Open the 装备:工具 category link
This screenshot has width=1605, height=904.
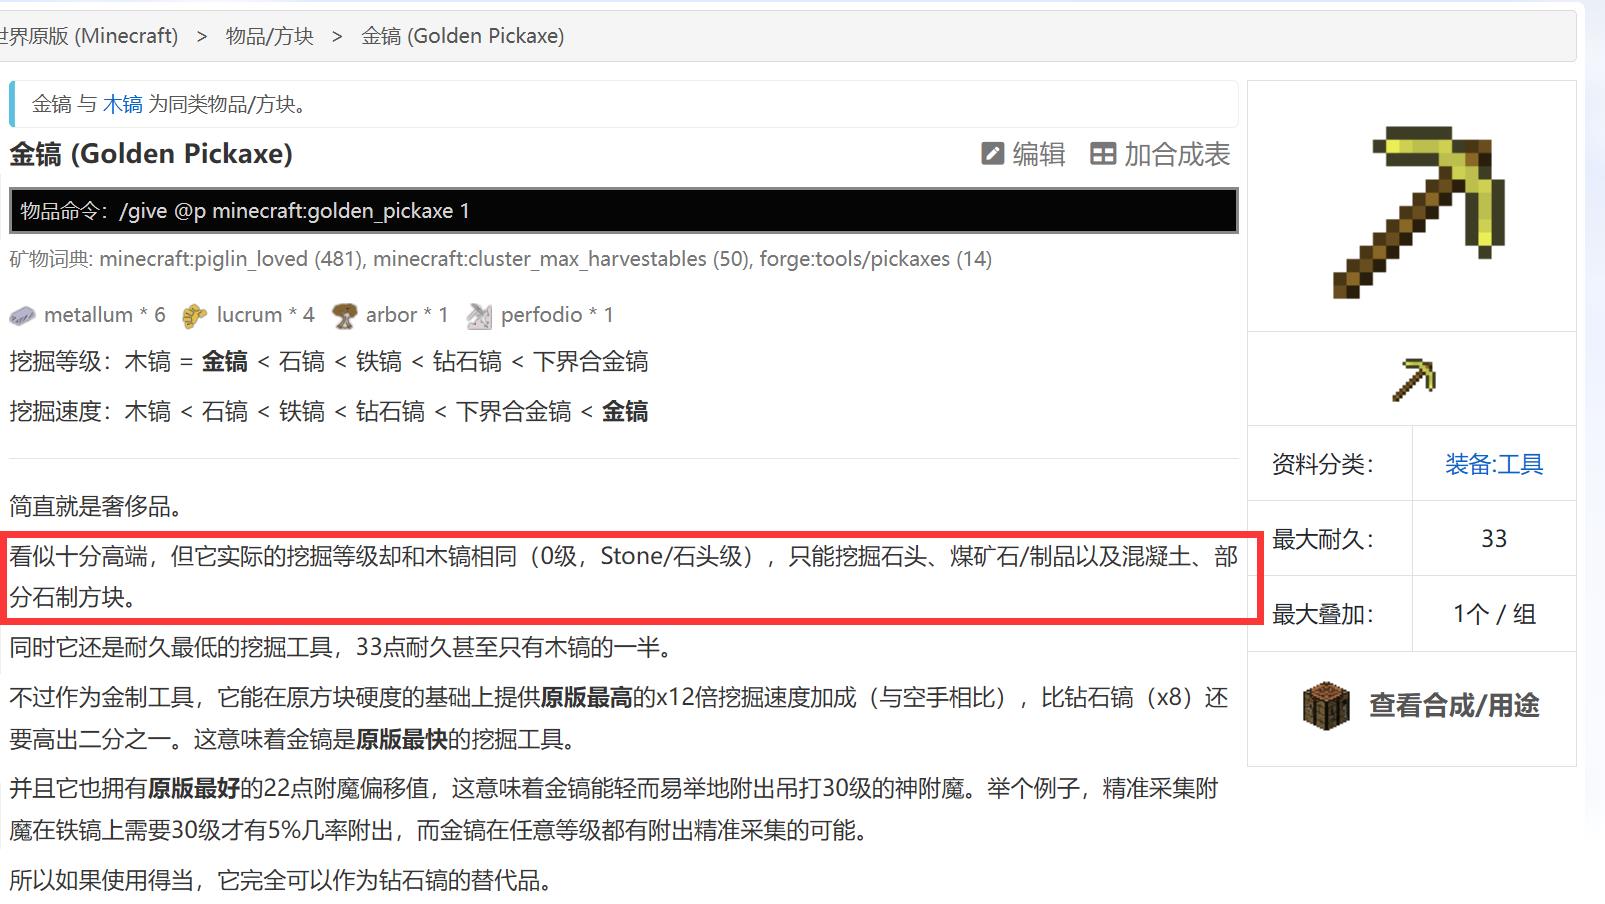coord(1493,464)
